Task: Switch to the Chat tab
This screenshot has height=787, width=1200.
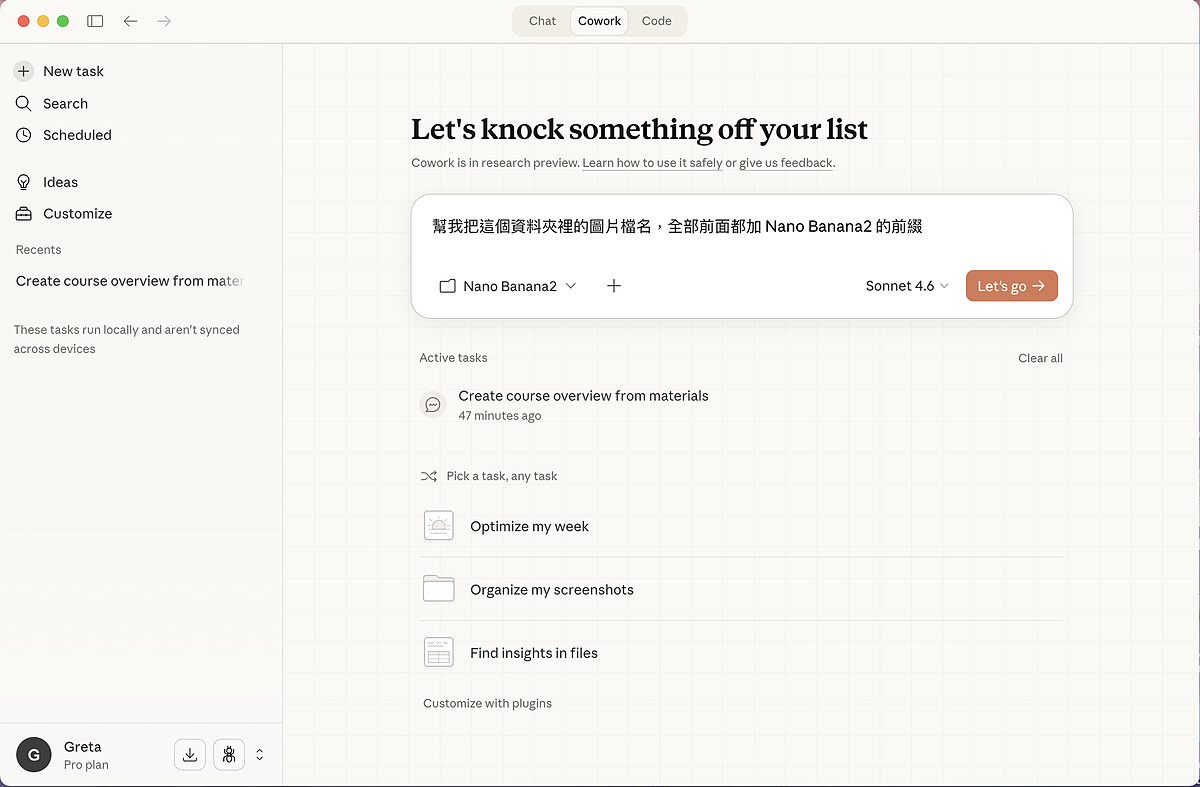Action: tap(542, 21)
